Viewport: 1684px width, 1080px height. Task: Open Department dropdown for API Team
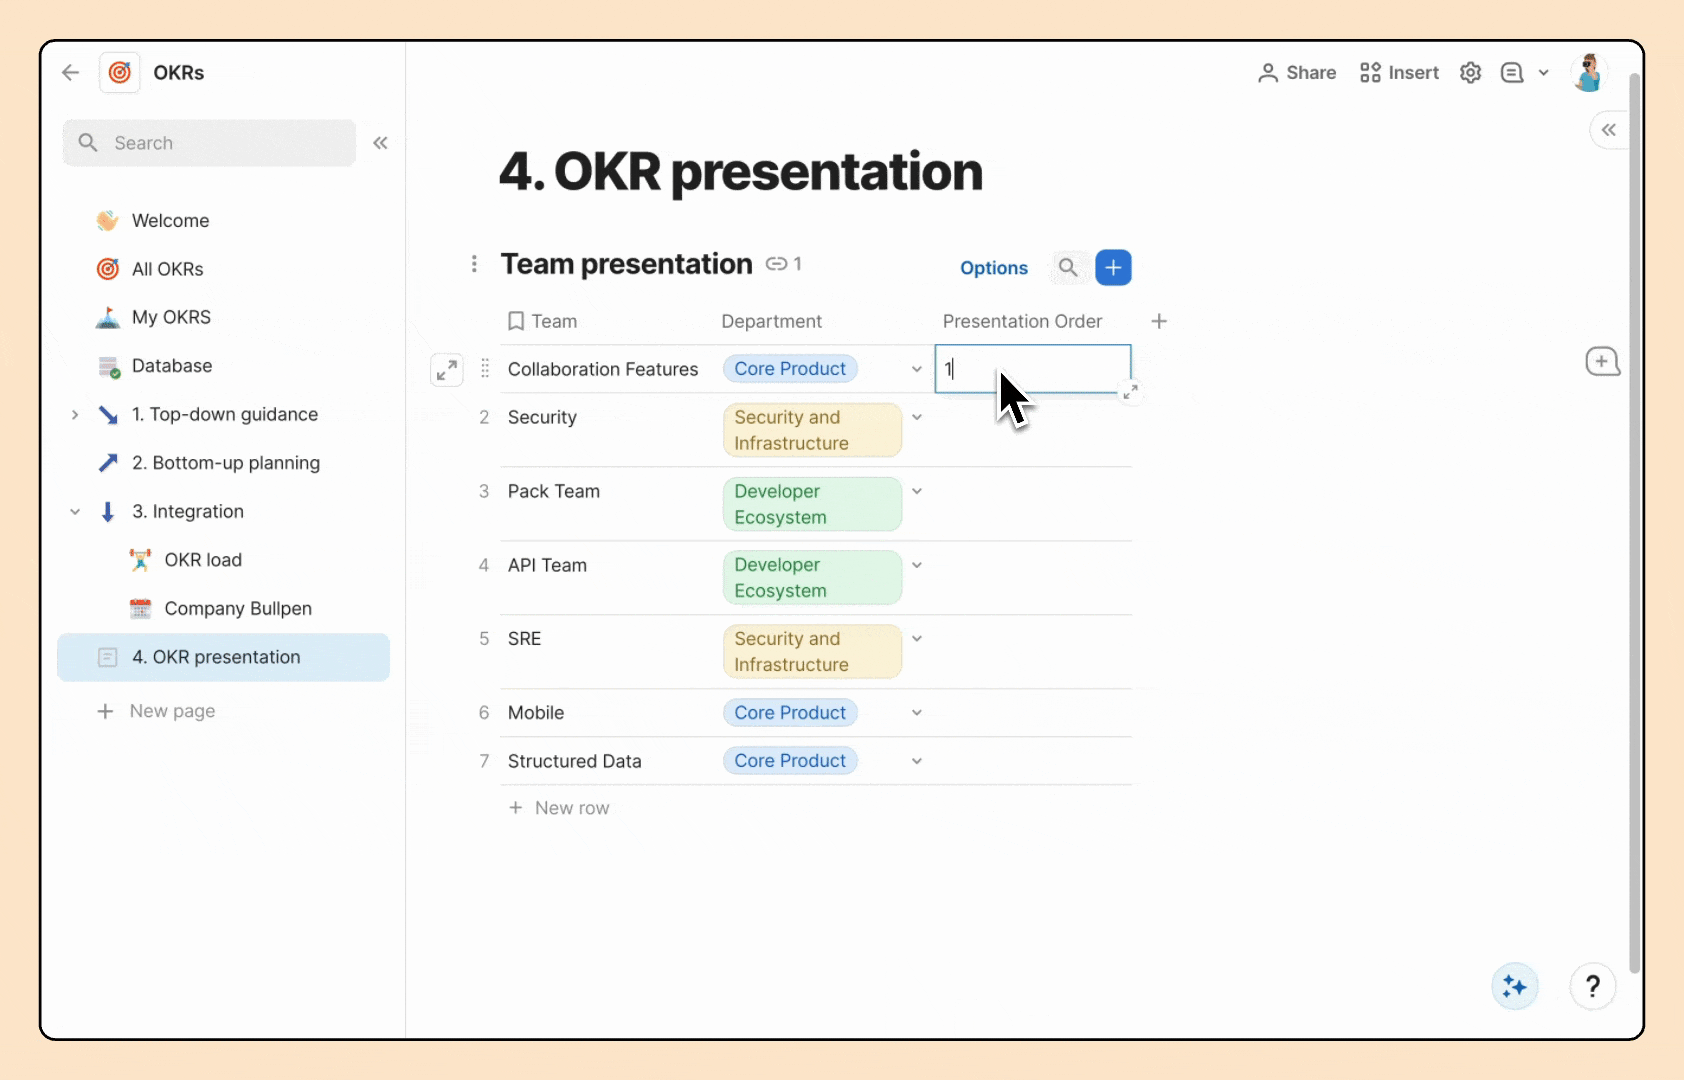point(916,565)
